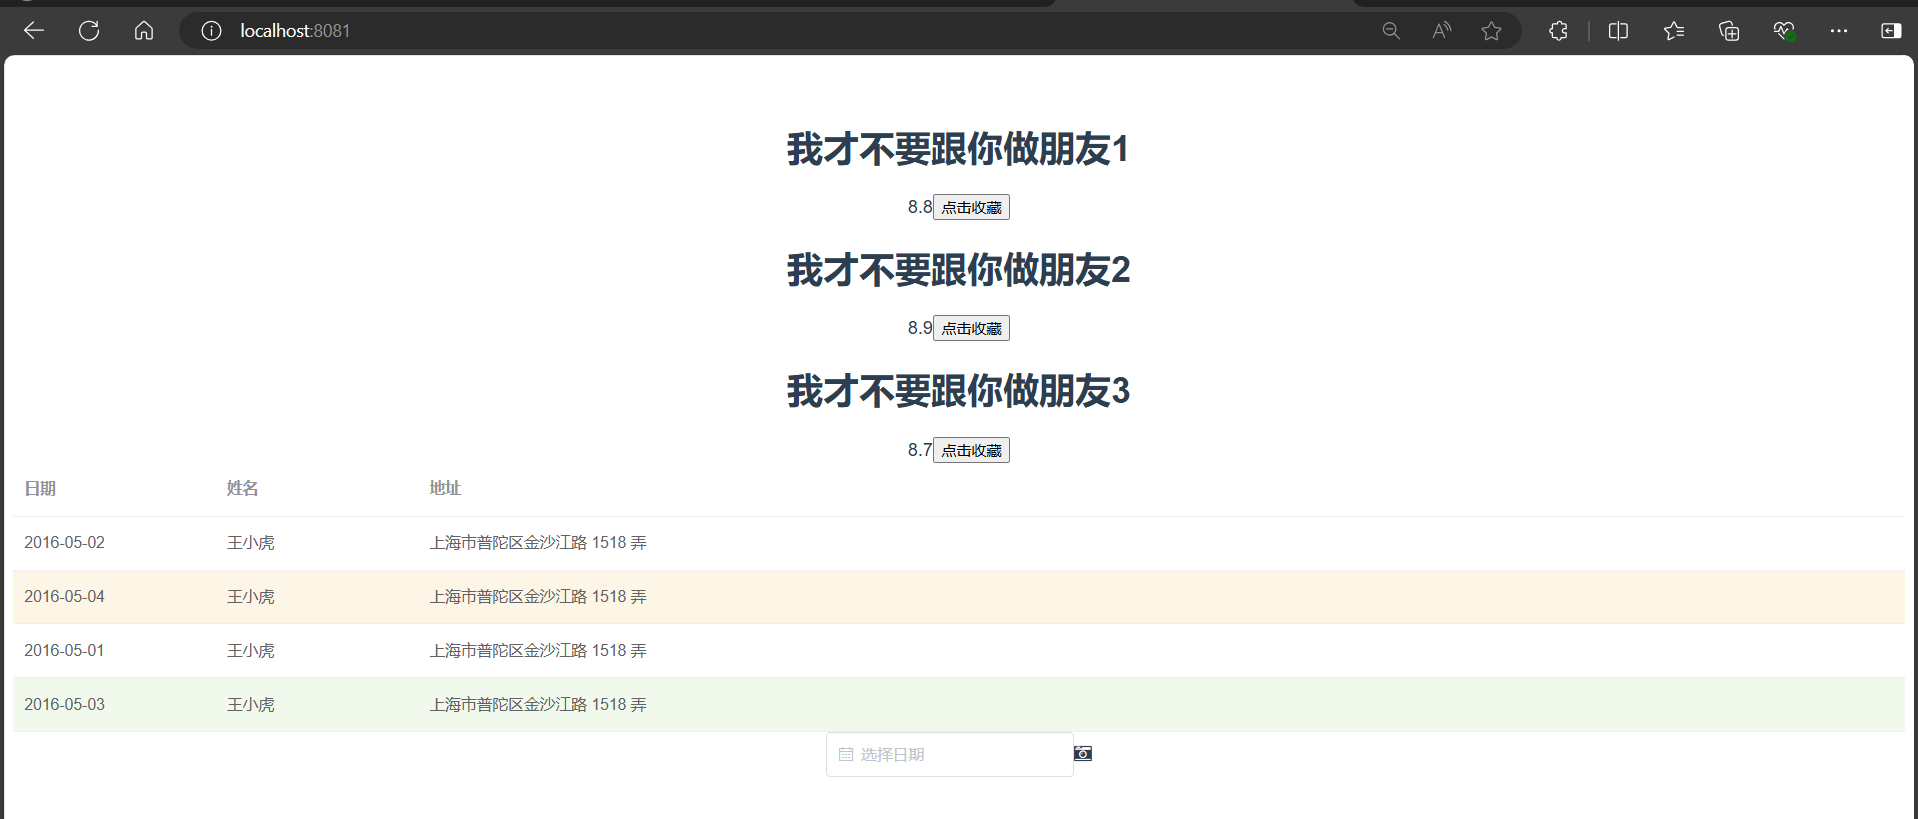Click heading 我才不要跟你做朋友2
Screen dimensions: 1918x819
point(958,270)
